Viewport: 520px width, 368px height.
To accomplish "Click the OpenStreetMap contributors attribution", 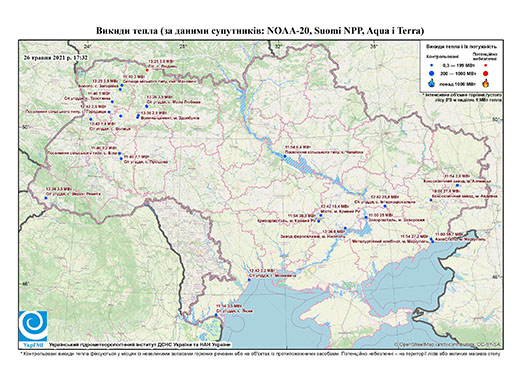I will pos(447,344).
